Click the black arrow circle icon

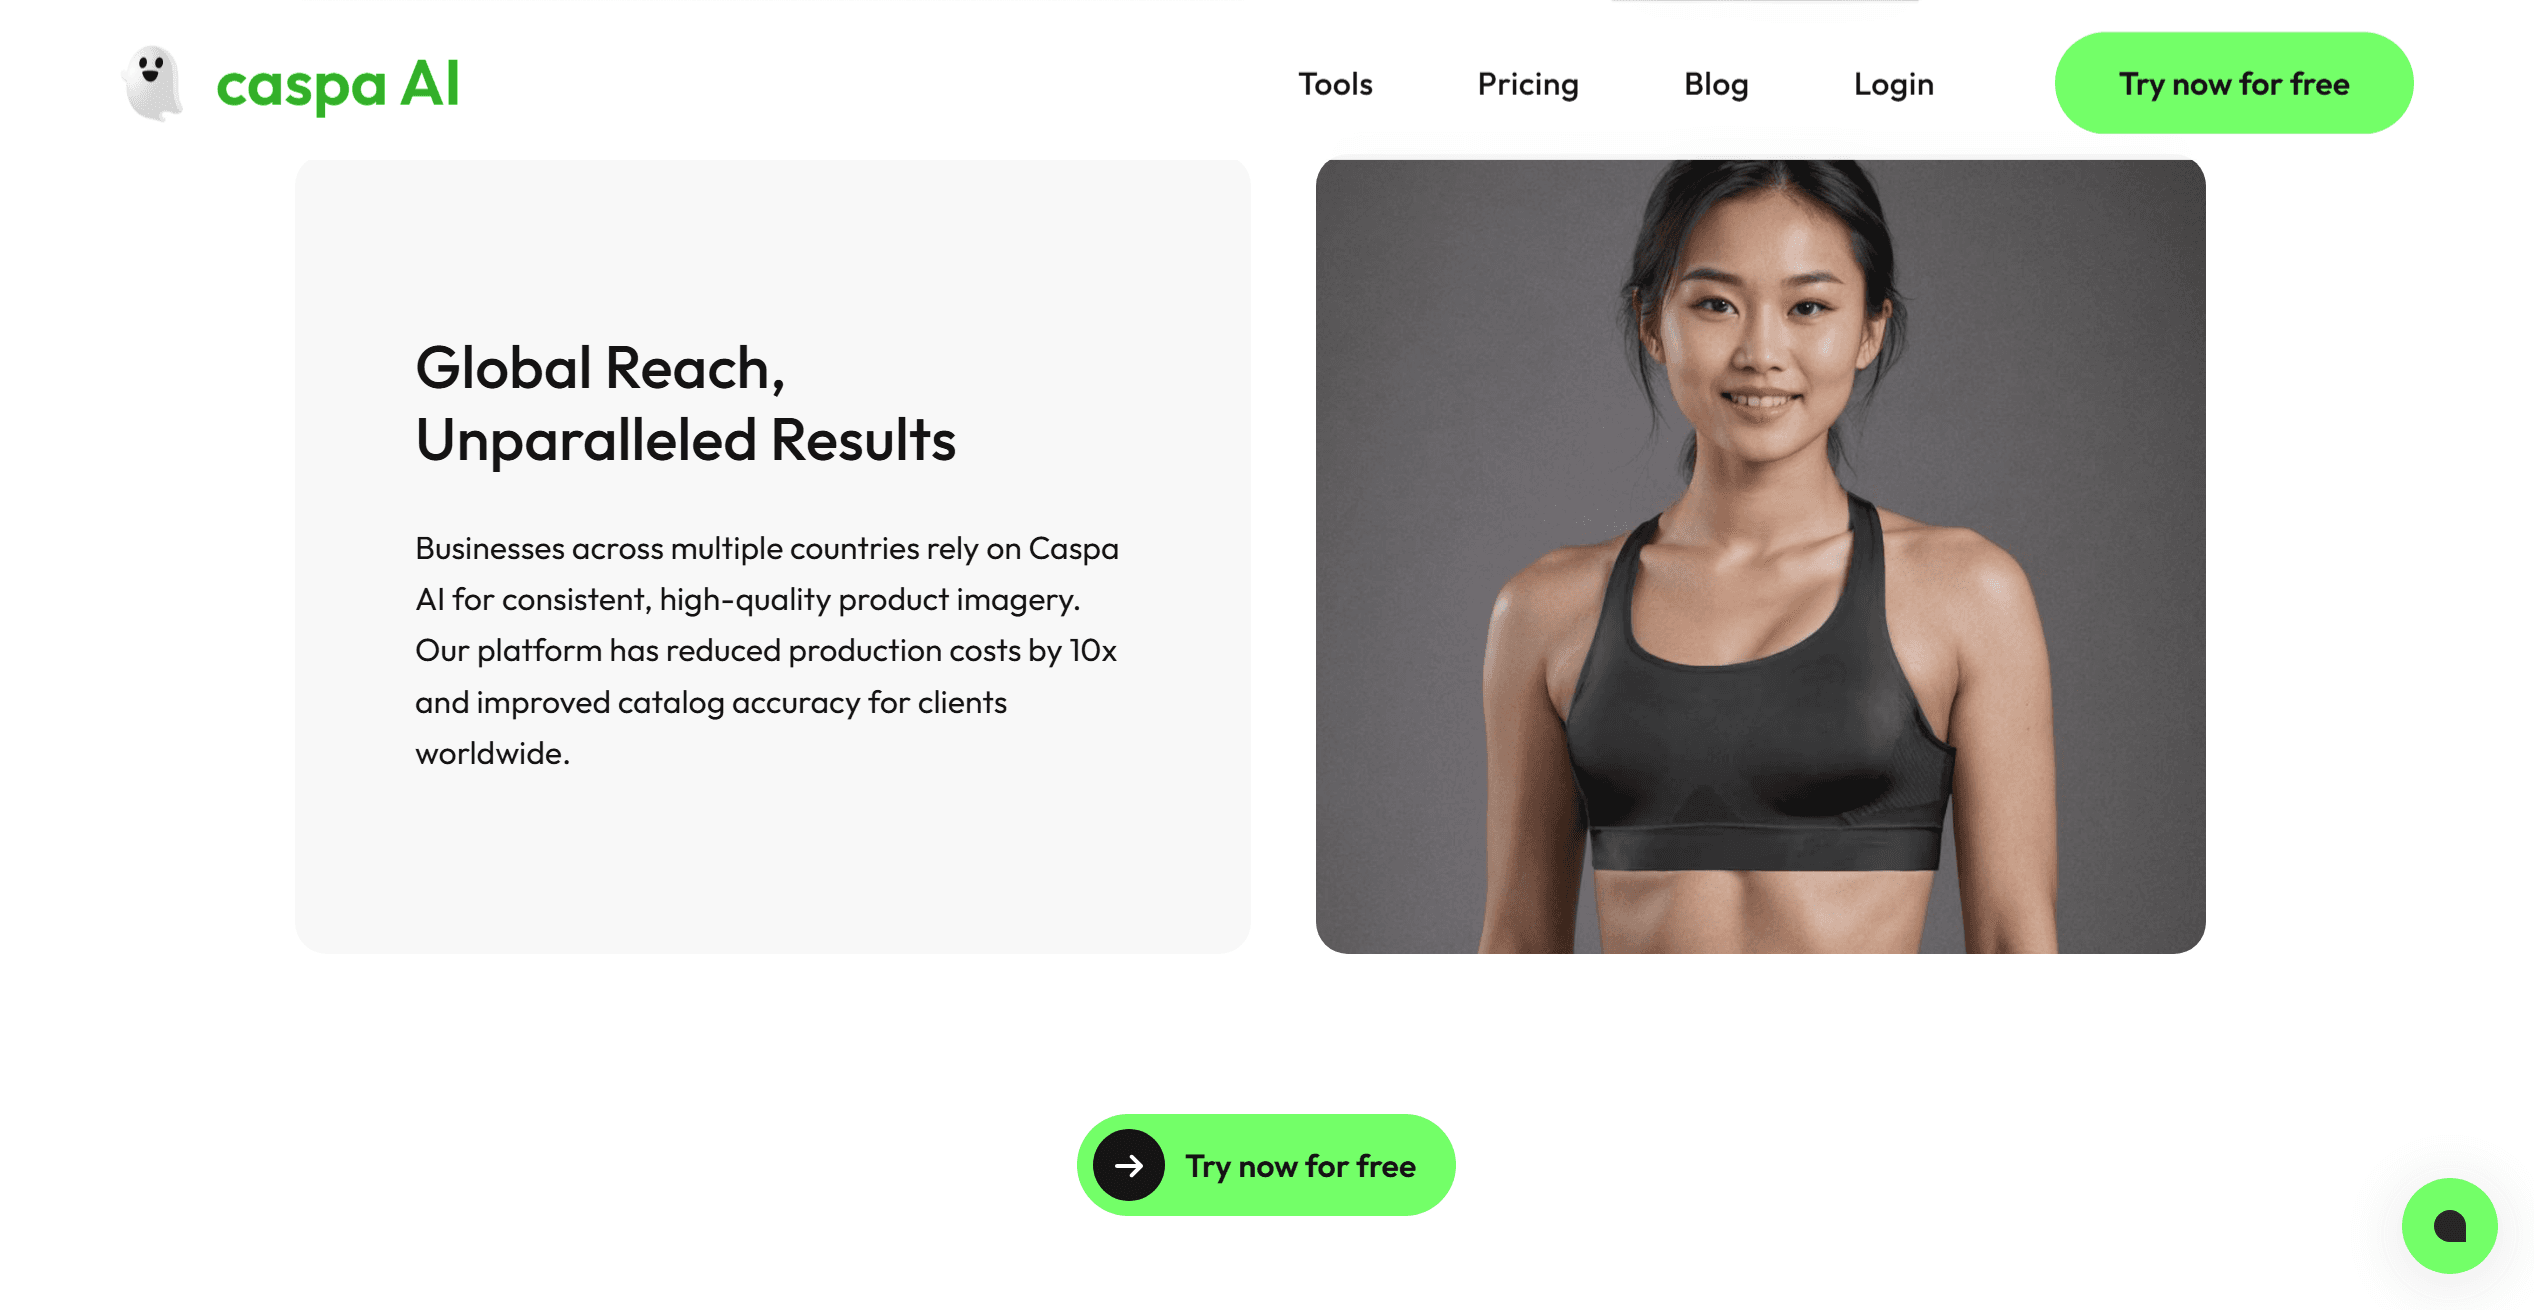pyautogui.click(x=1129, y=1165)
